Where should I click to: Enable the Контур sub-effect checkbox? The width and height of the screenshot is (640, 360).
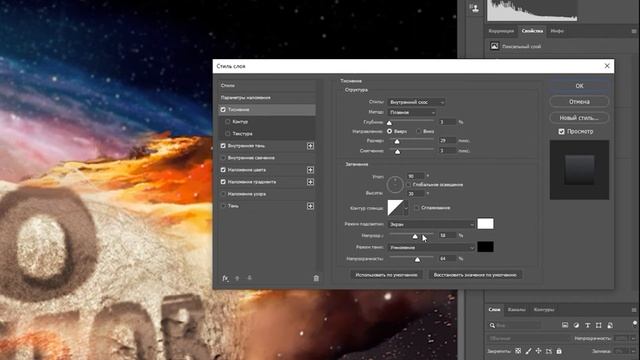click(x=227, y=122)
